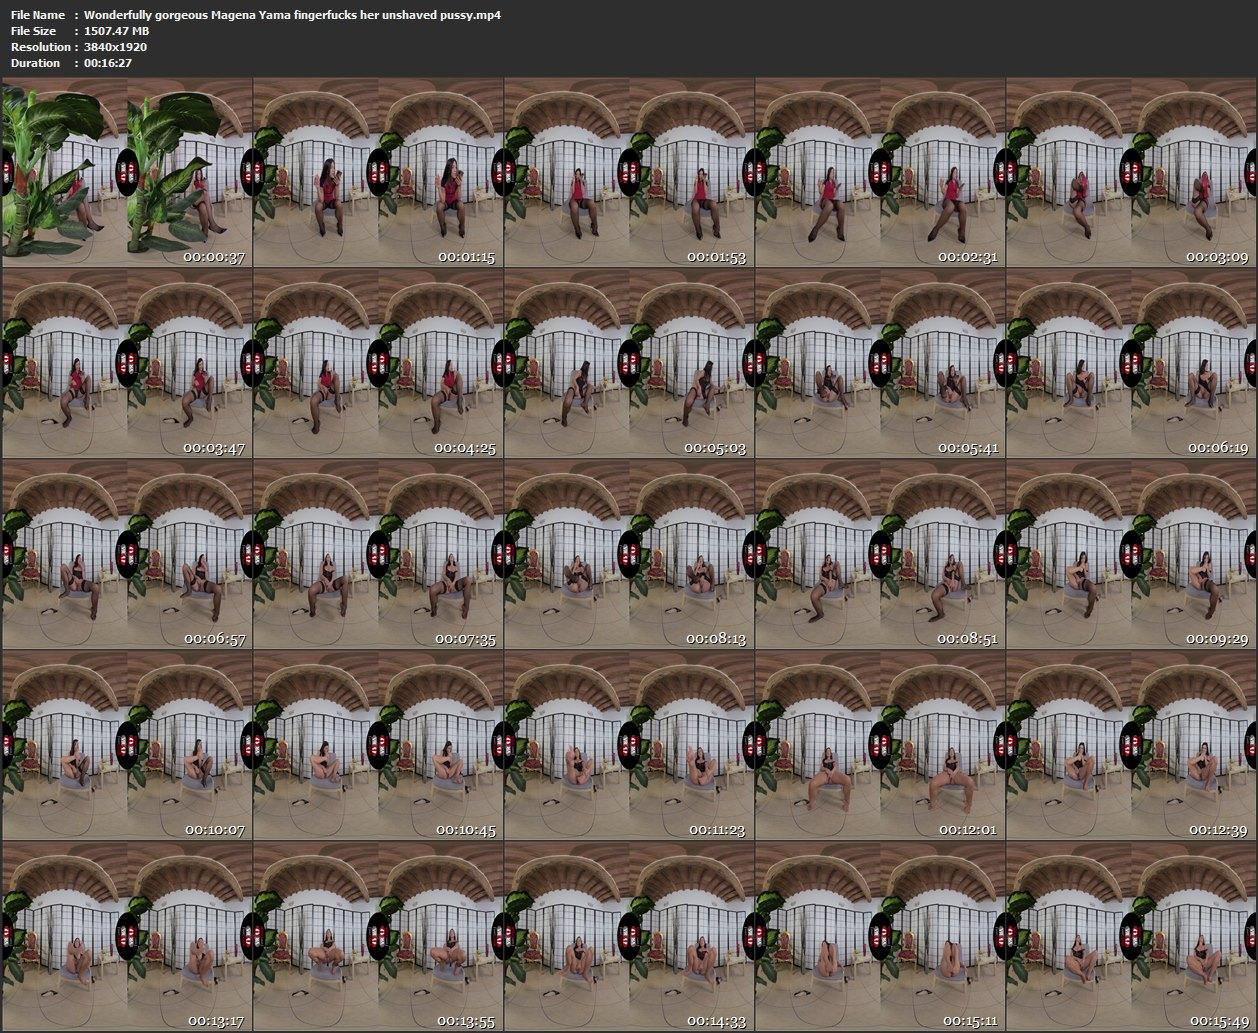1258x1033 pixels.
Task: Click the thumbnail timestamped 00:05:03
Action: pos(629,364)
